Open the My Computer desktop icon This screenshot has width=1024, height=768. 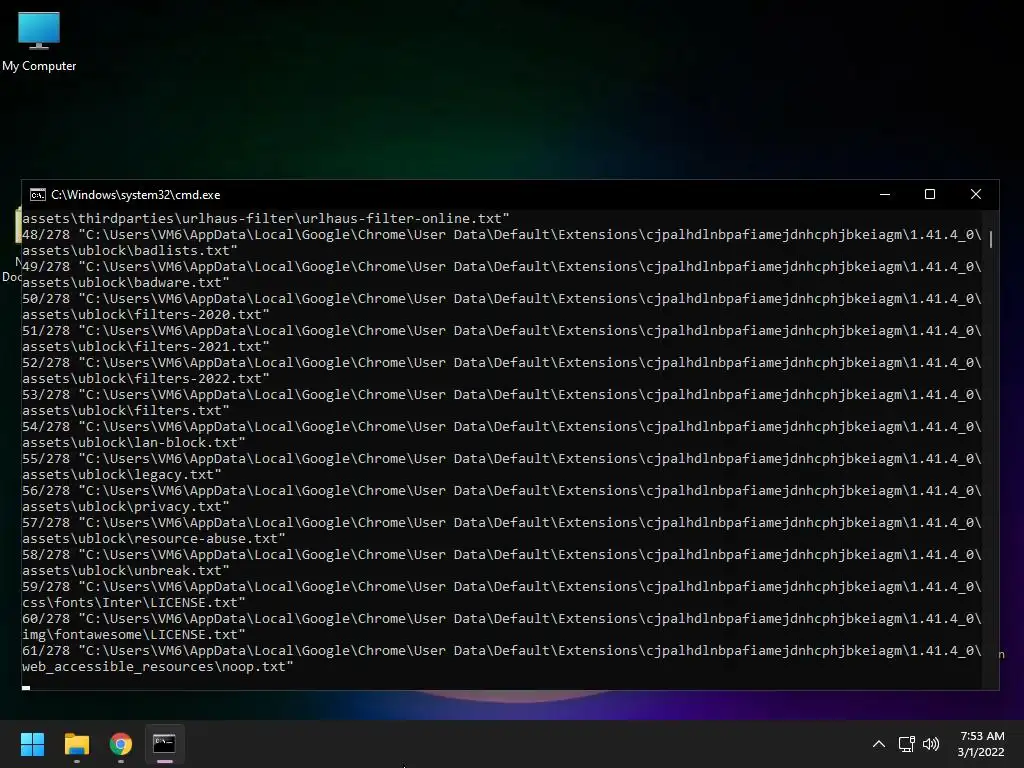coord(39,41)
